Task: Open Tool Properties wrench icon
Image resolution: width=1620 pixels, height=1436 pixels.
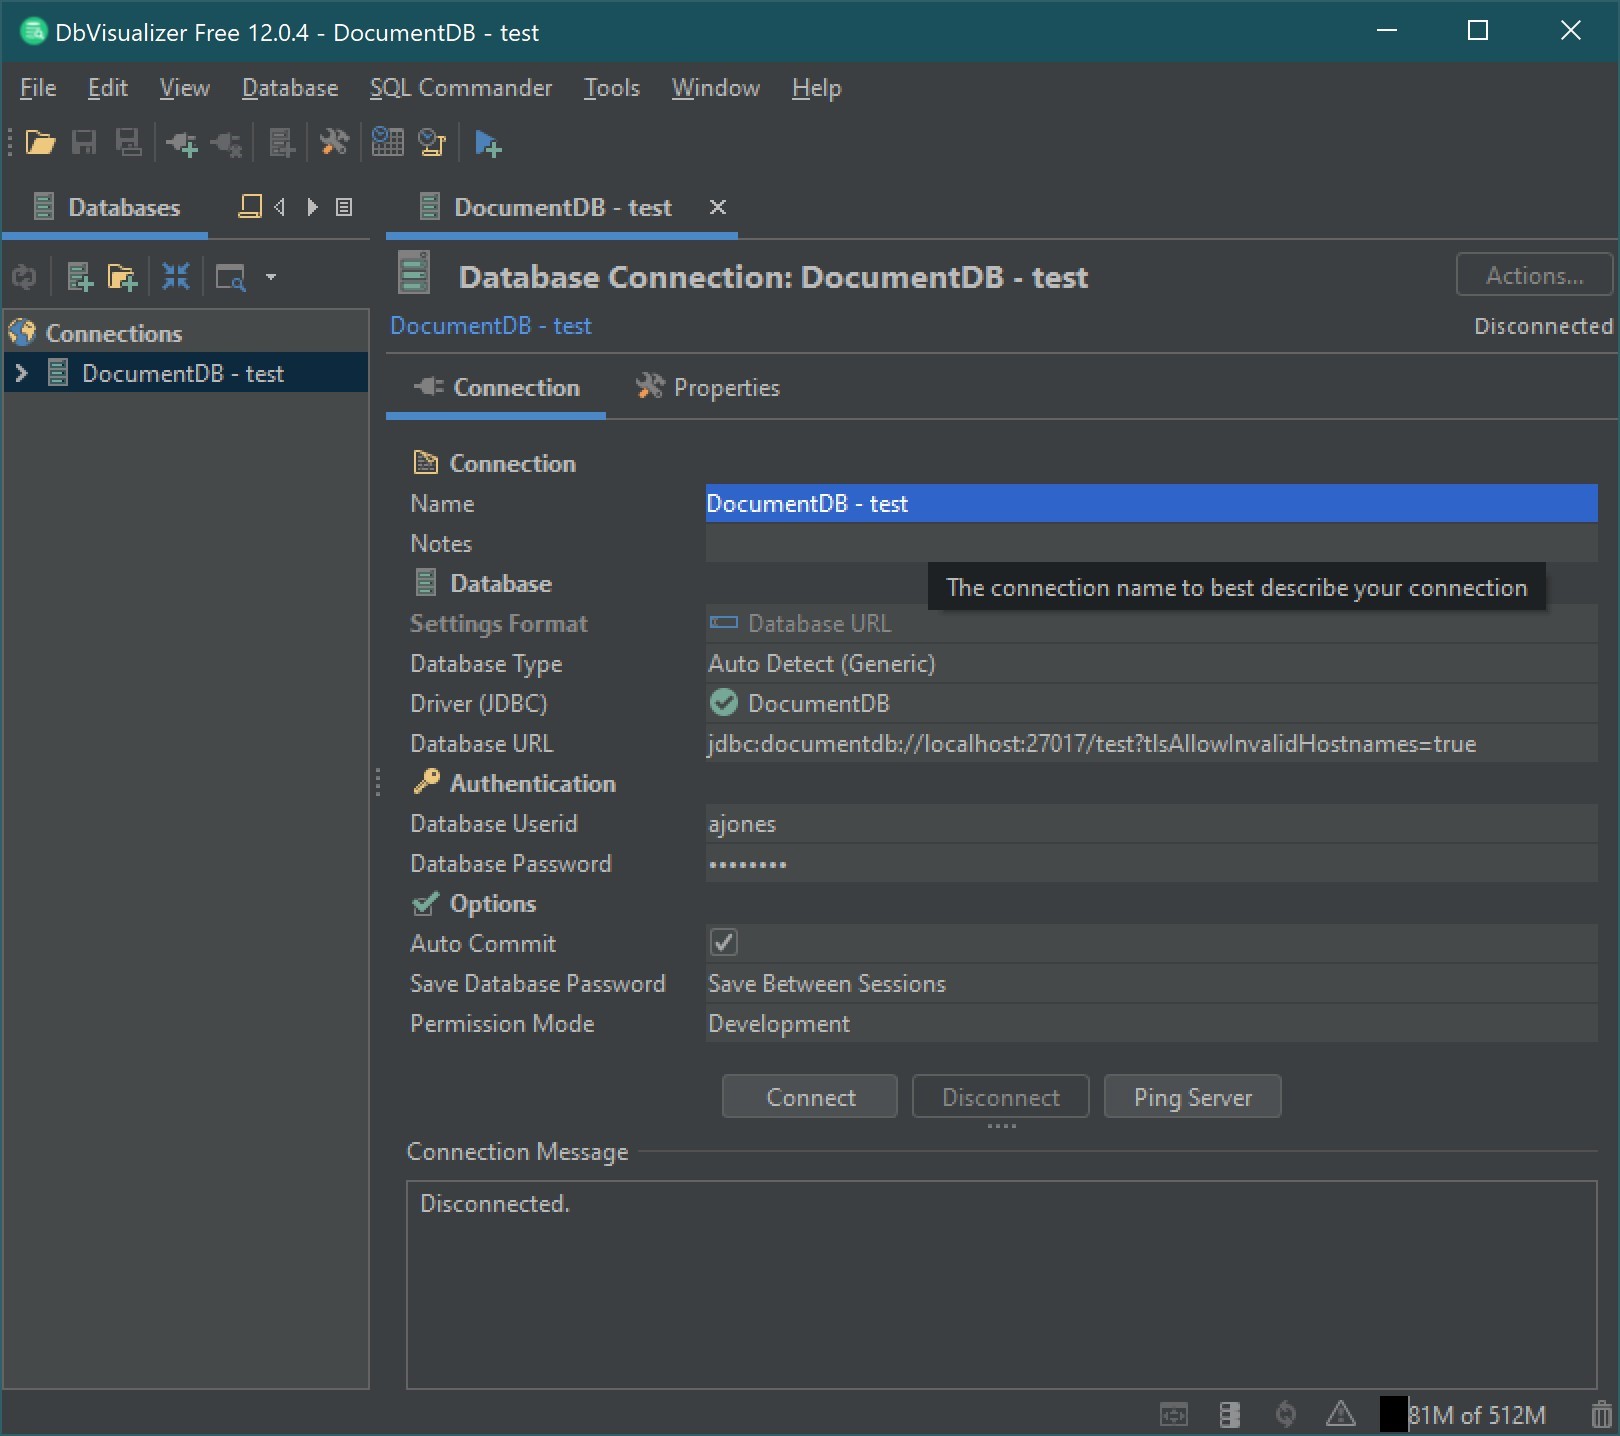Action: coord(334,143)
